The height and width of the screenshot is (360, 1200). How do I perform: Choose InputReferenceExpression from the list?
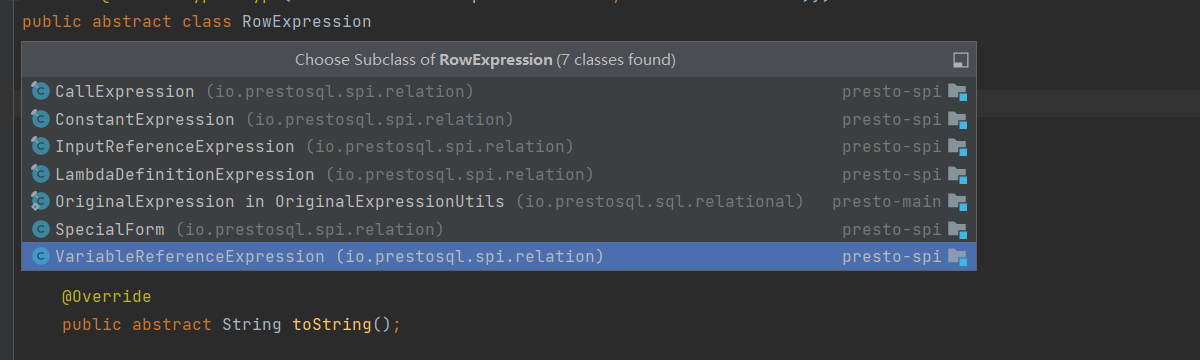pos(498,147)
